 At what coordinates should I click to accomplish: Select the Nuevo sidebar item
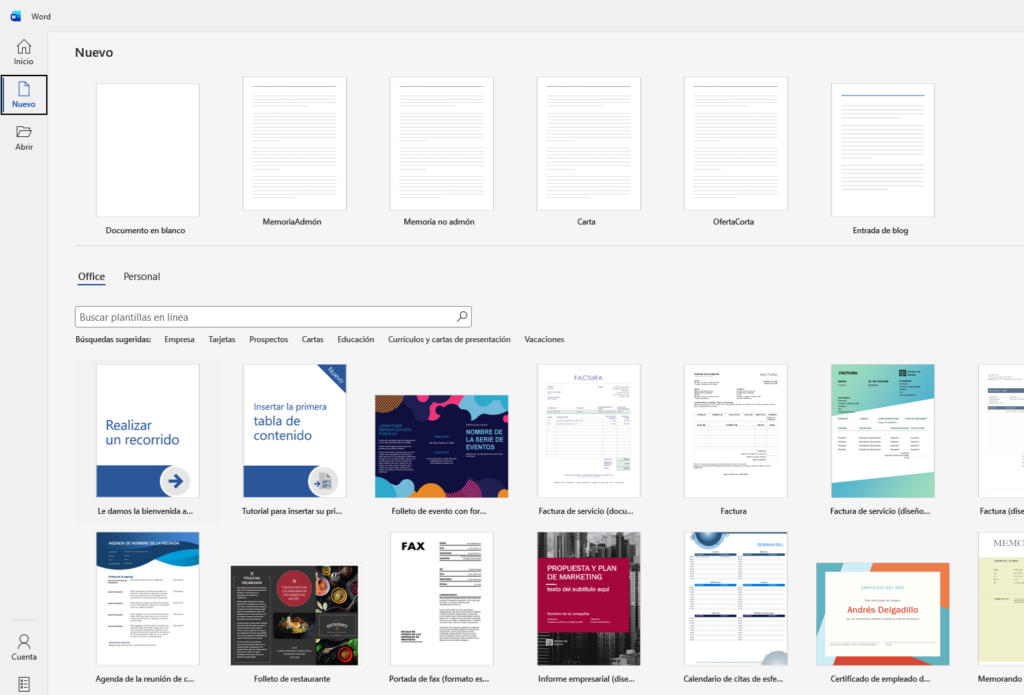[x=24, y=95]
